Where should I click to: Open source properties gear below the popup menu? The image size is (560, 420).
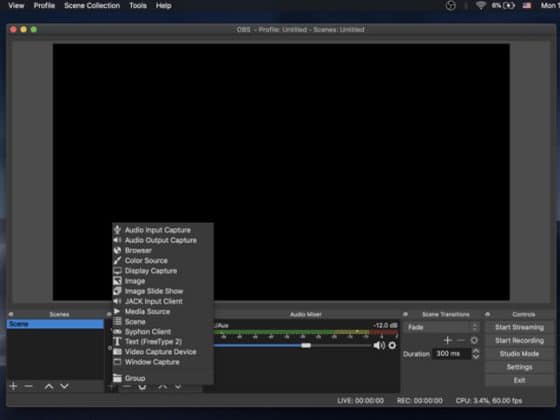142,387
